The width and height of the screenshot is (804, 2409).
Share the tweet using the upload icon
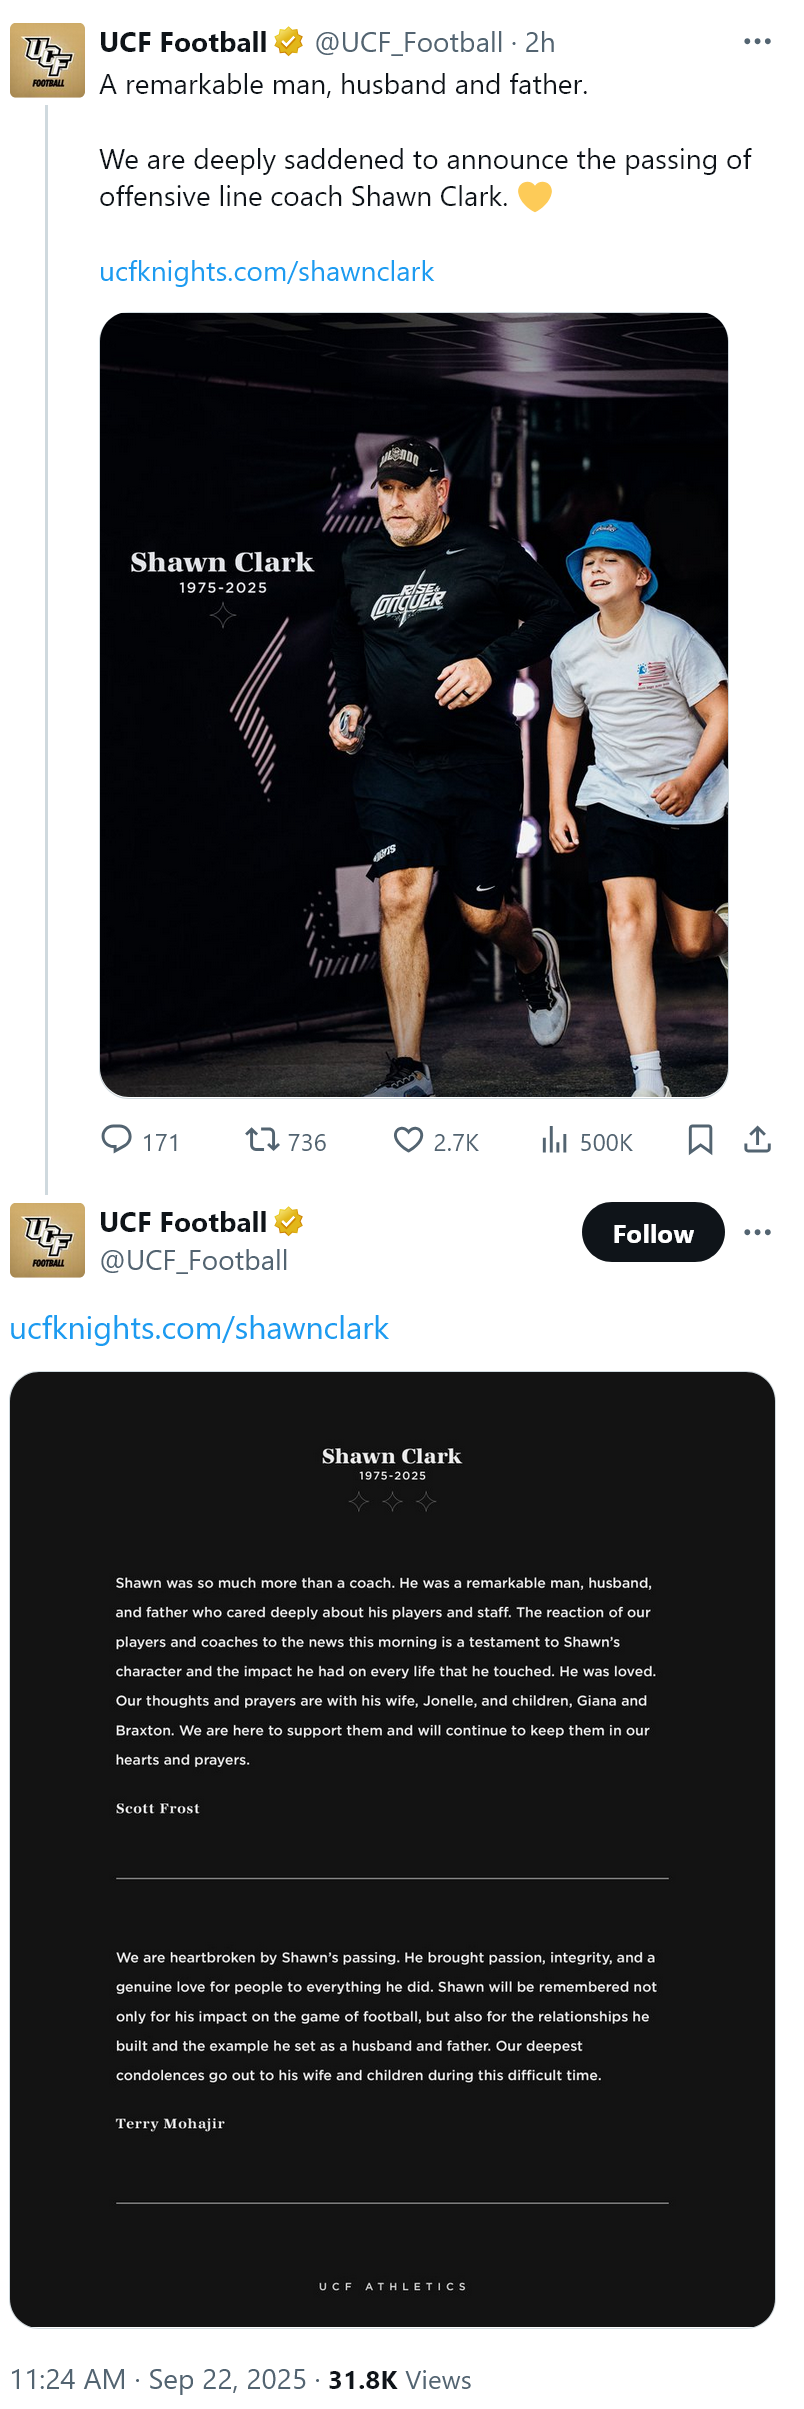[757, 1140]
